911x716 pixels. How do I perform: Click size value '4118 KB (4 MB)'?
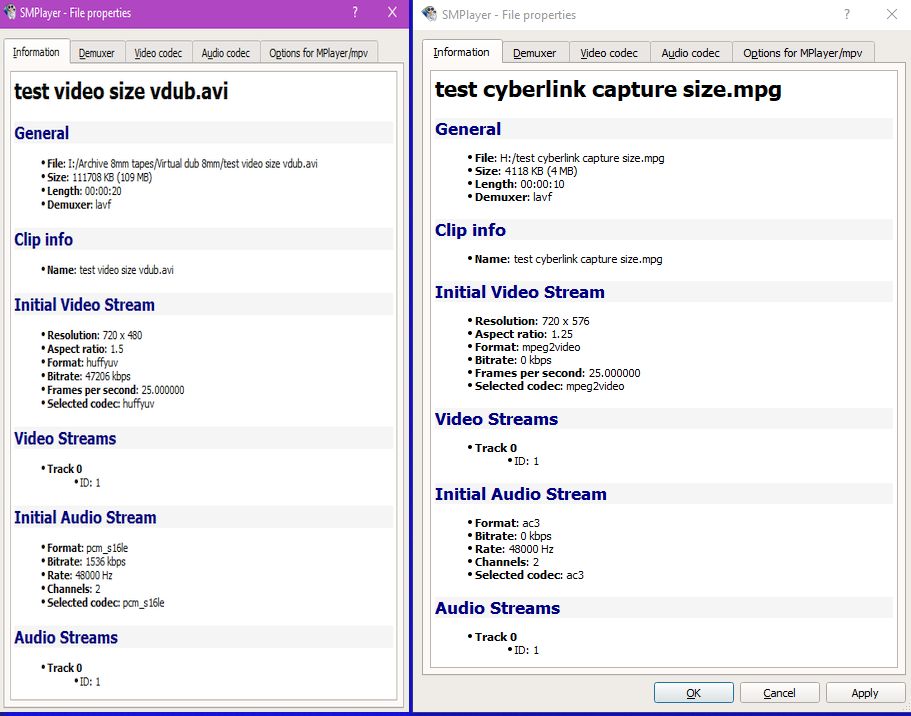(x=541, y=171)
